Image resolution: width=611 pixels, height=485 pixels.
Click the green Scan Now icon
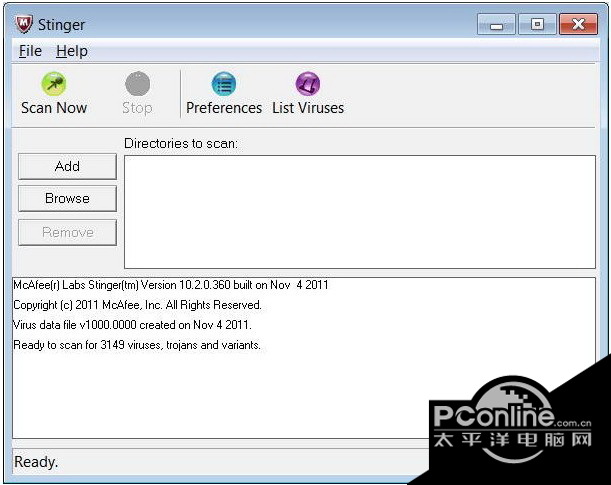(x=54, y=83)
